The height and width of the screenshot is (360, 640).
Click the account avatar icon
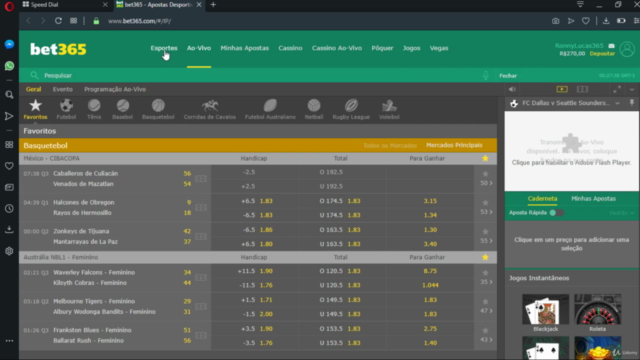coord(627,49)
